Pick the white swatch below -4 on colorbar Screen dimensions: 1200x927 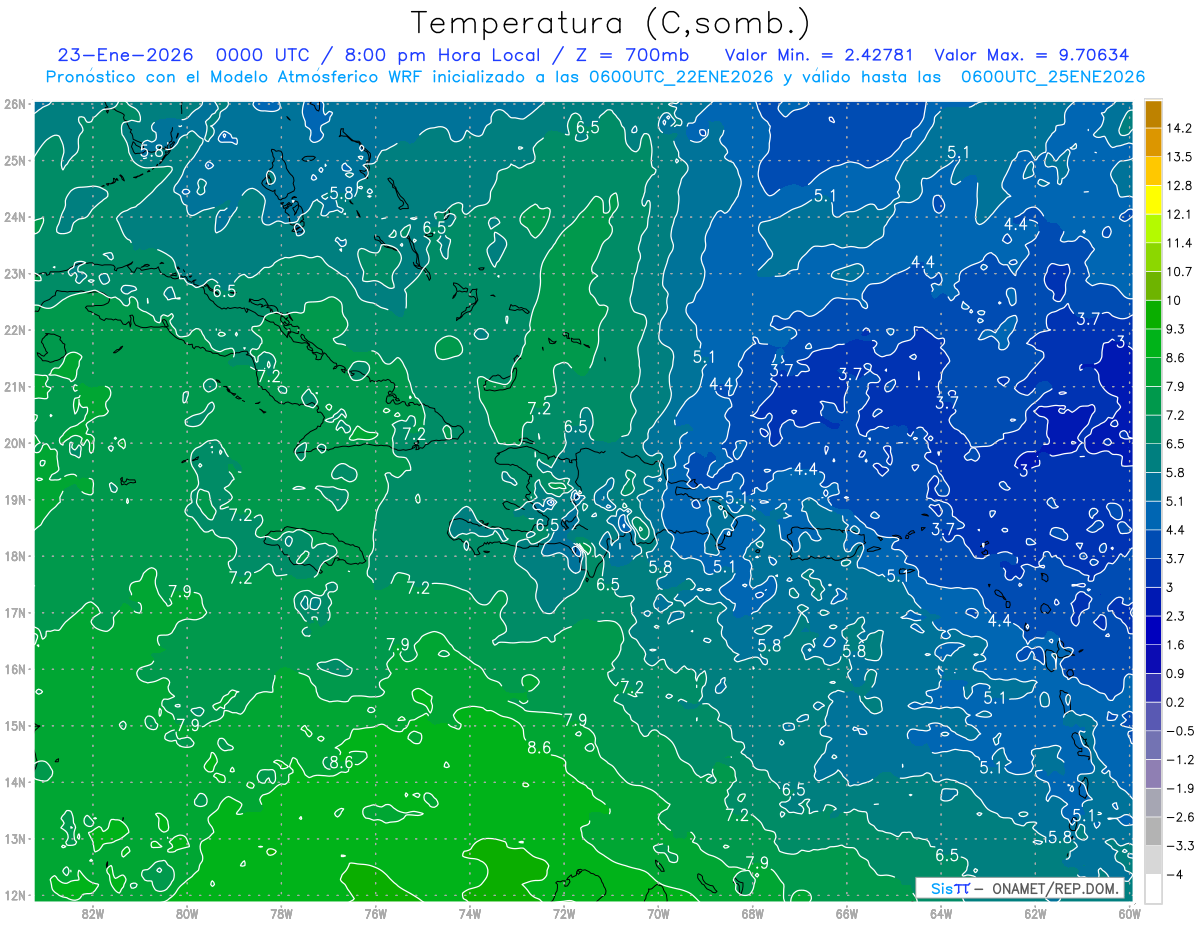tap(1153, 888)
